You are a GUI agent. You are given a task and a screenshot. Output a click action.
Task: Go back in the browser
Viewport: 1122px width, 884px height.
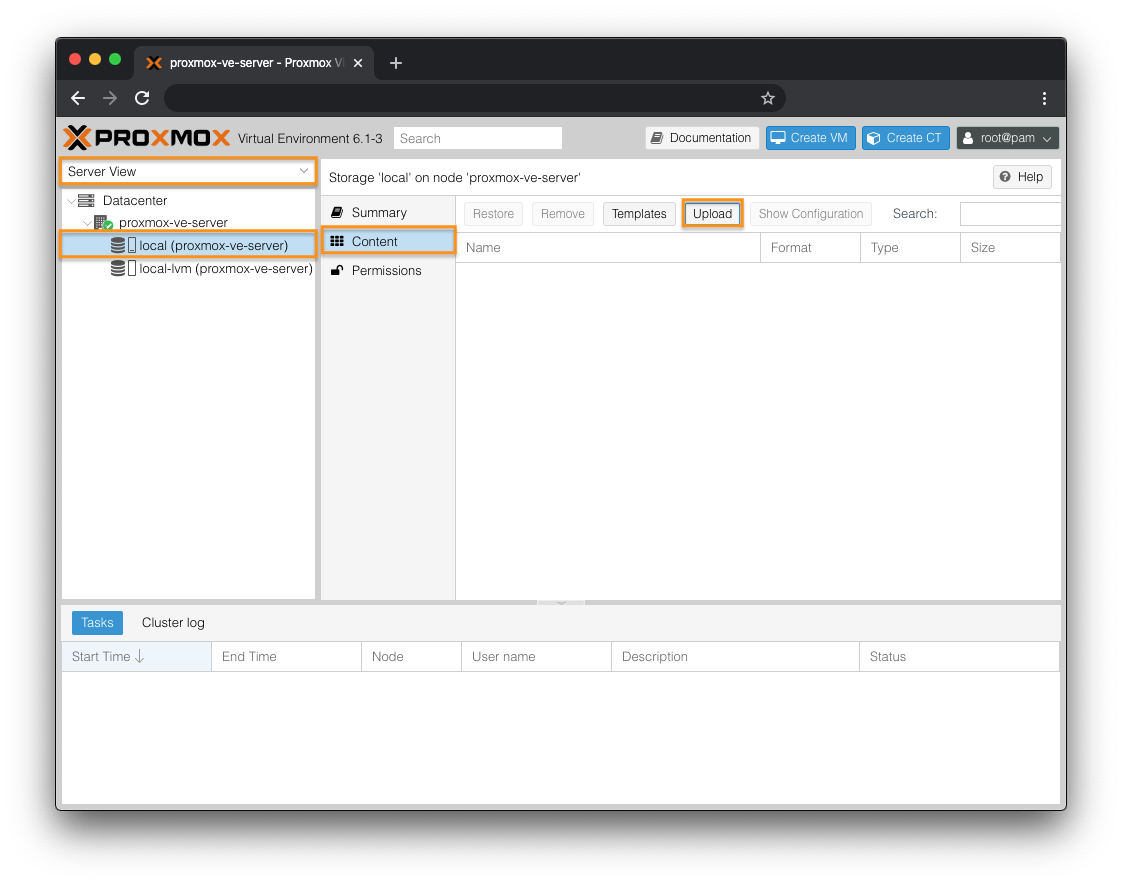[78, 98]
